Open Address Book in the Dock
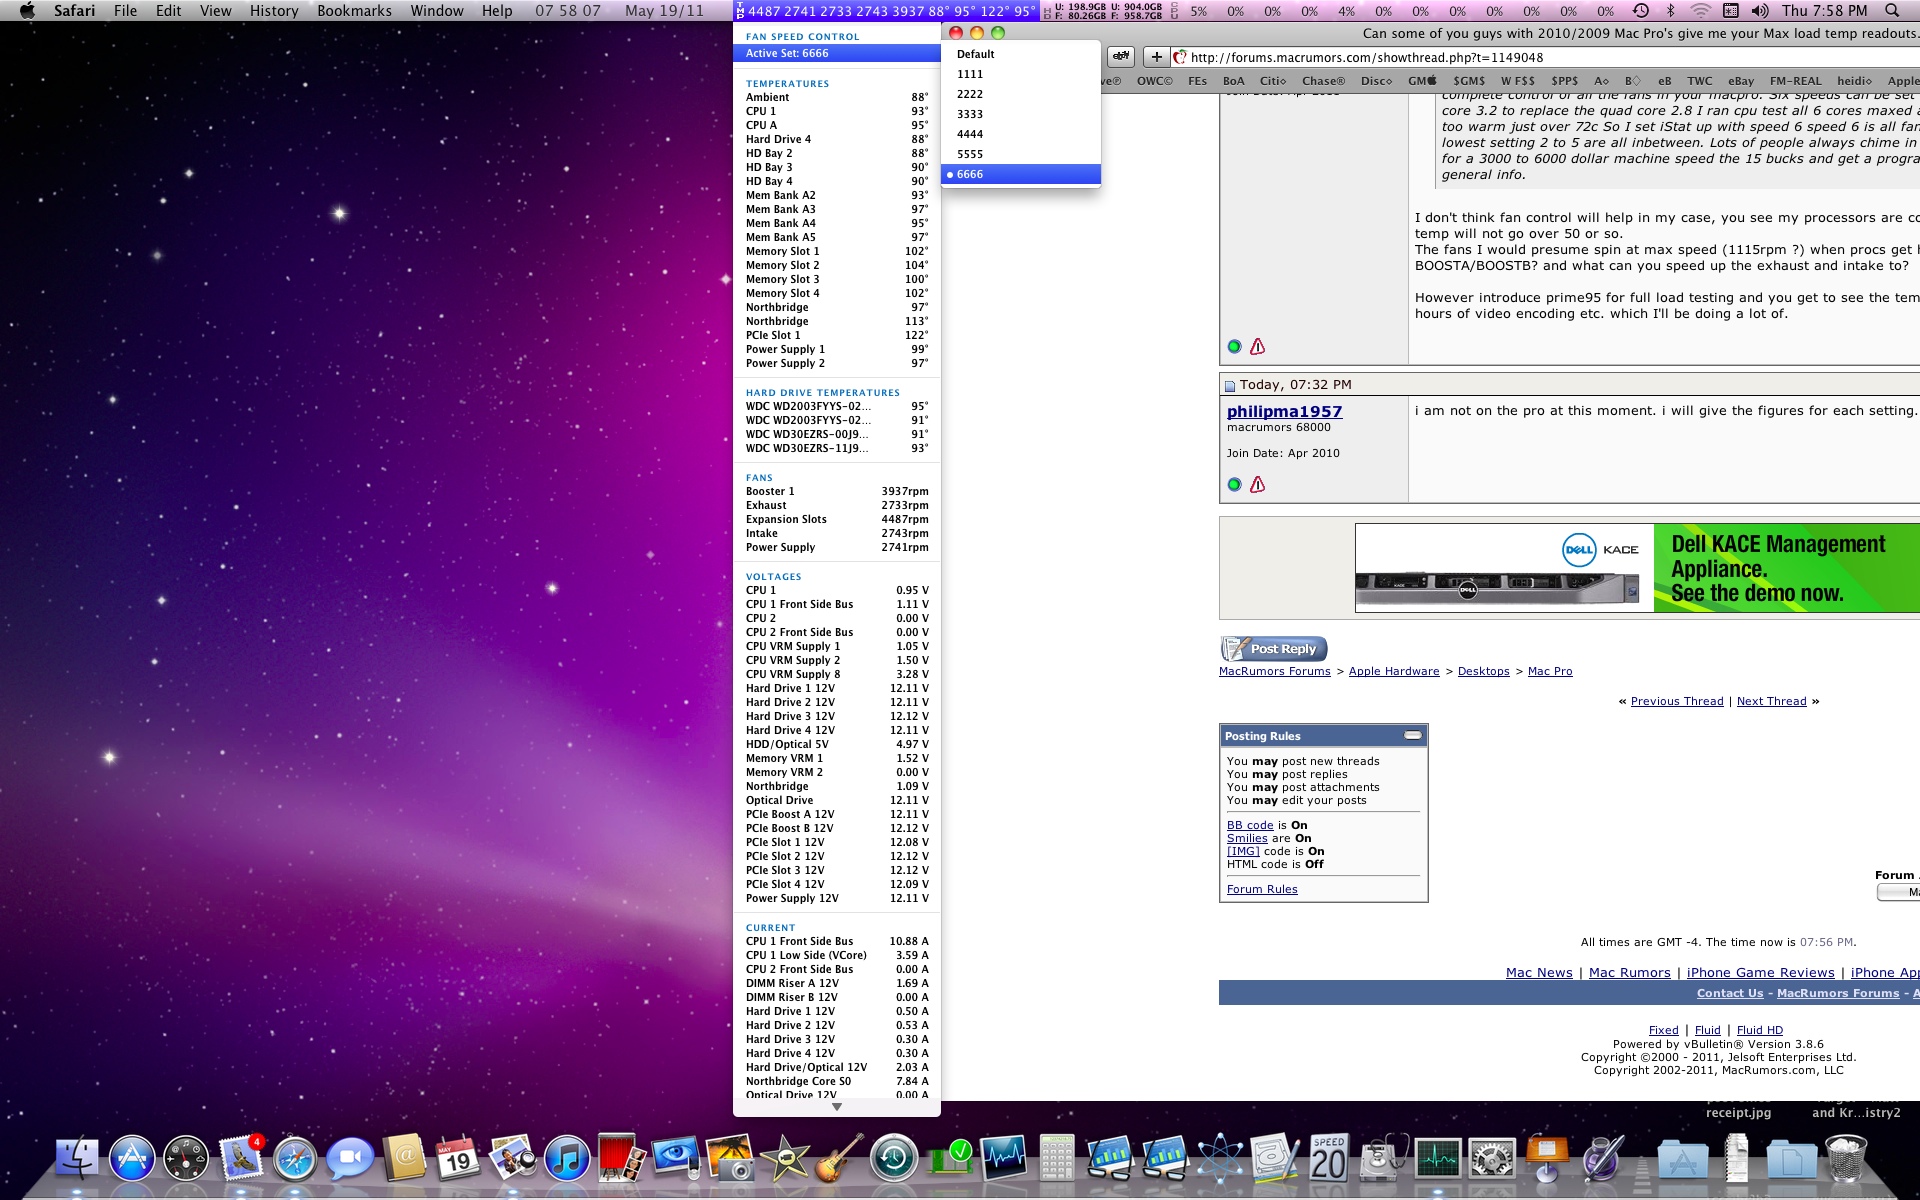Screen dimensions: 1920x1200 [404, 1159]
